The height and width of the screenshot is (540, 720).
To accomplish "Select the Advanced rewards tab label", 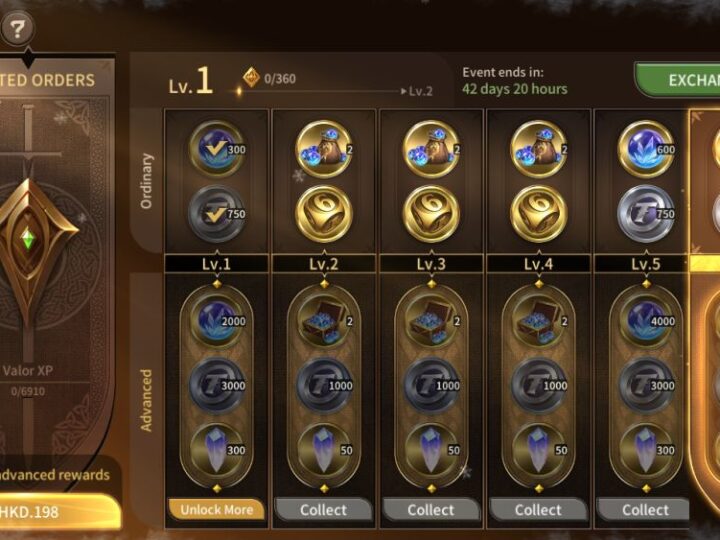I will point(146,400).
